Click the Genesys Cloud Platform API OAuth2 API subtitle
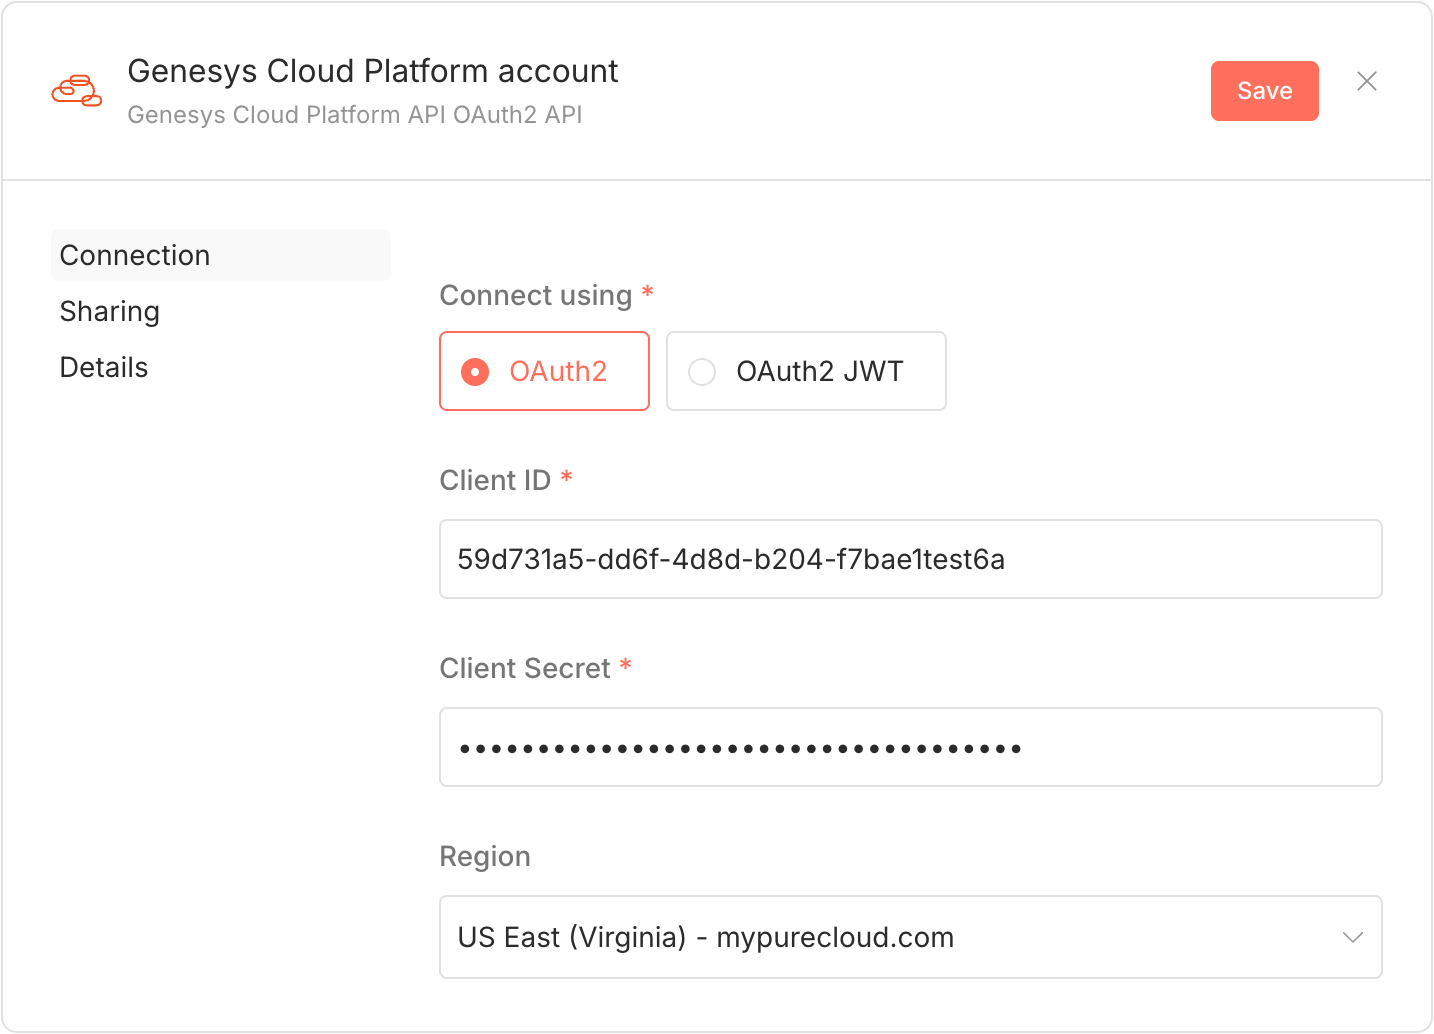 (x=355, y=115)
